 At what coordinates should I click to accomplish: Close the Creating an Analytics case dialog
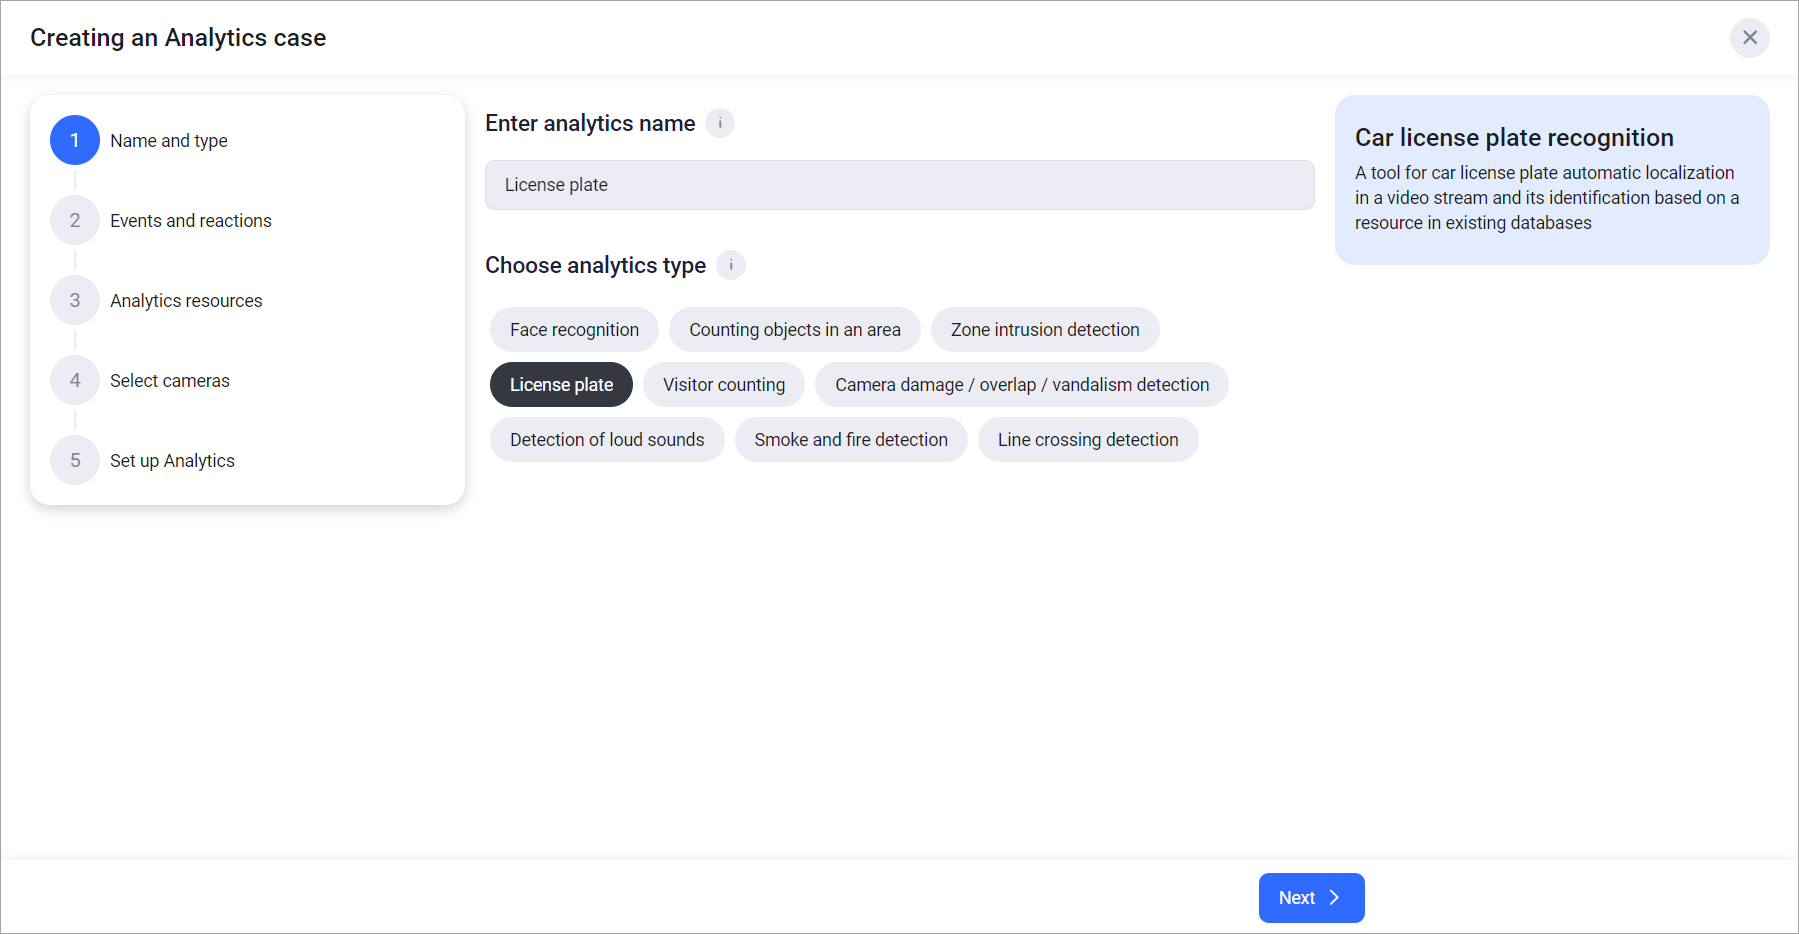coord(1749,38)
